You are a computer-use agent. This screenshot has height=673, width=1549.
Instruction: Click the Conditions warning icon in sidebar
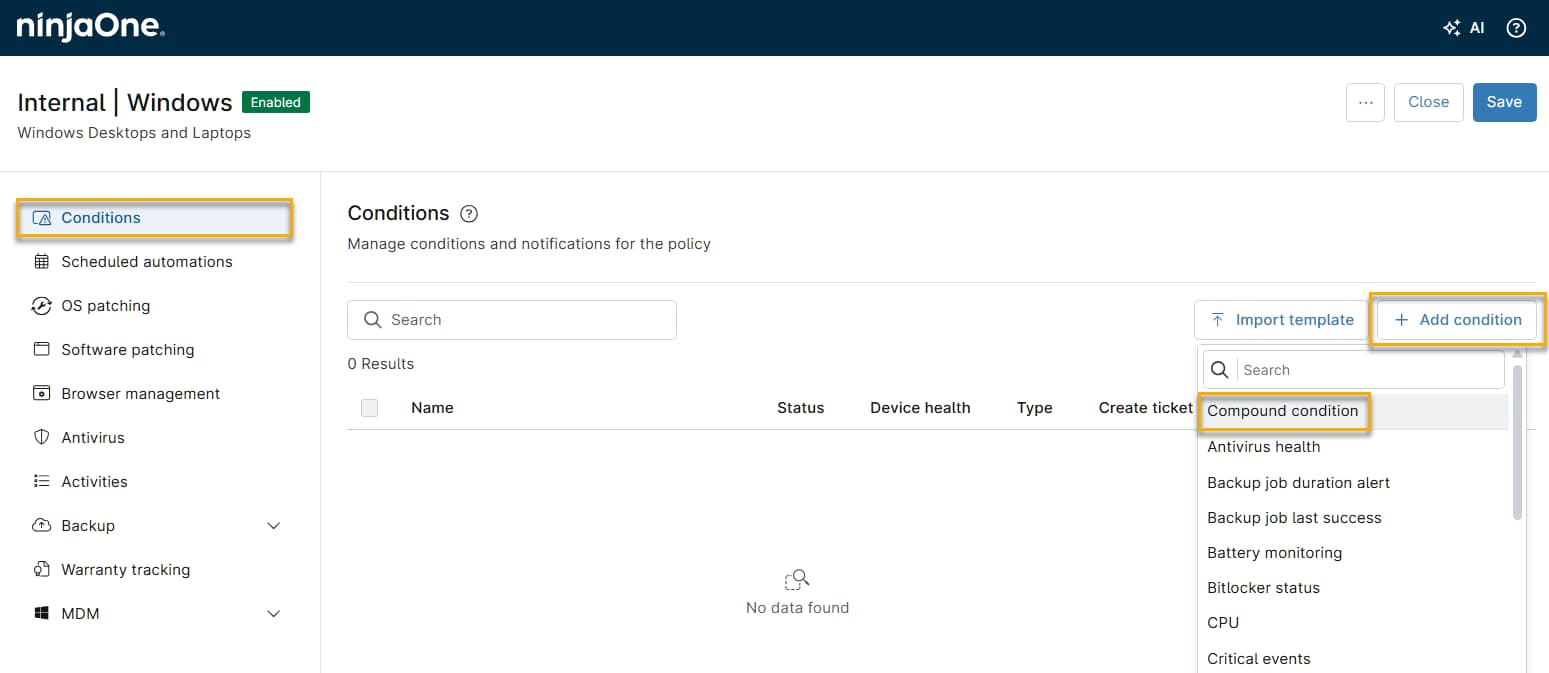coord(42,218)
